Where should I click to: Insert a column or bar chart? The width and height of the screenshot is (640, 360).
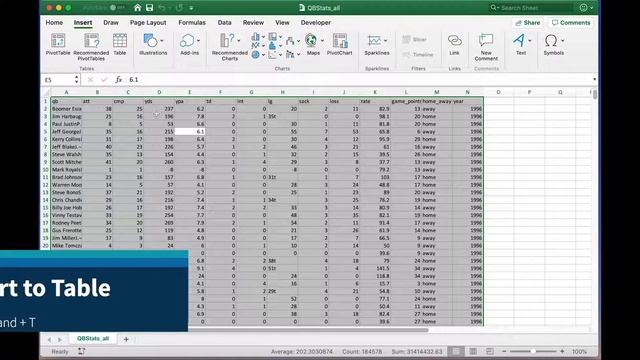[256, 37]
